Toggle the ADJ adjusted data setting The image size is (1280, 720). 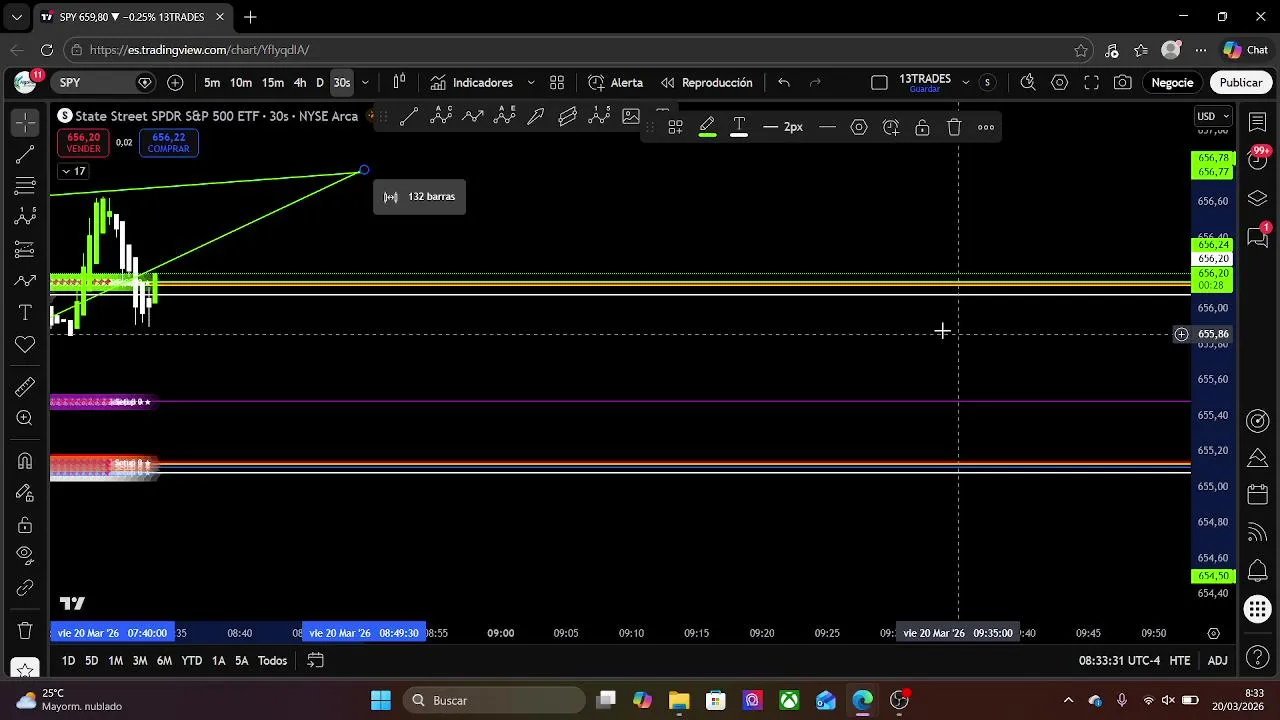[1217, 660]
